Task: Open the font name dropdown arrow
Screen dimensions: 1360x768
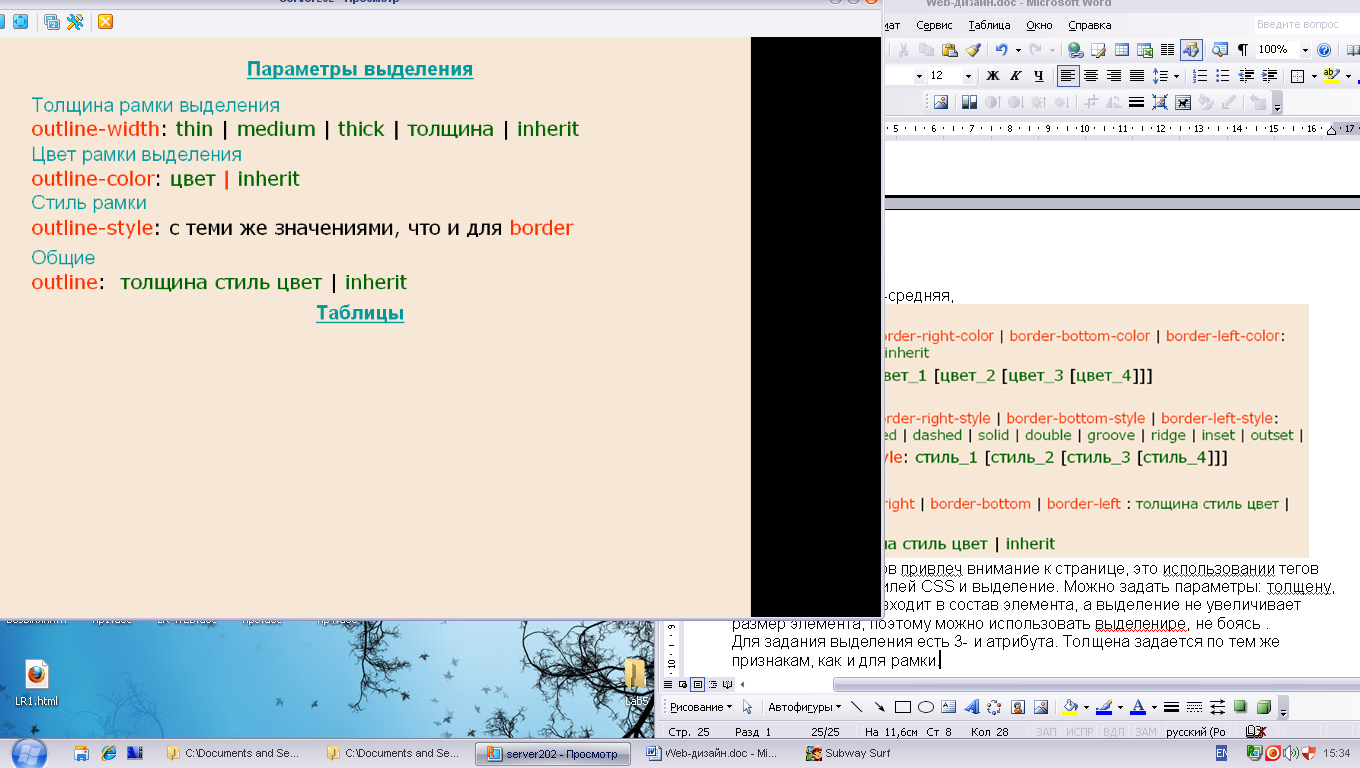Action: [919, 76]
